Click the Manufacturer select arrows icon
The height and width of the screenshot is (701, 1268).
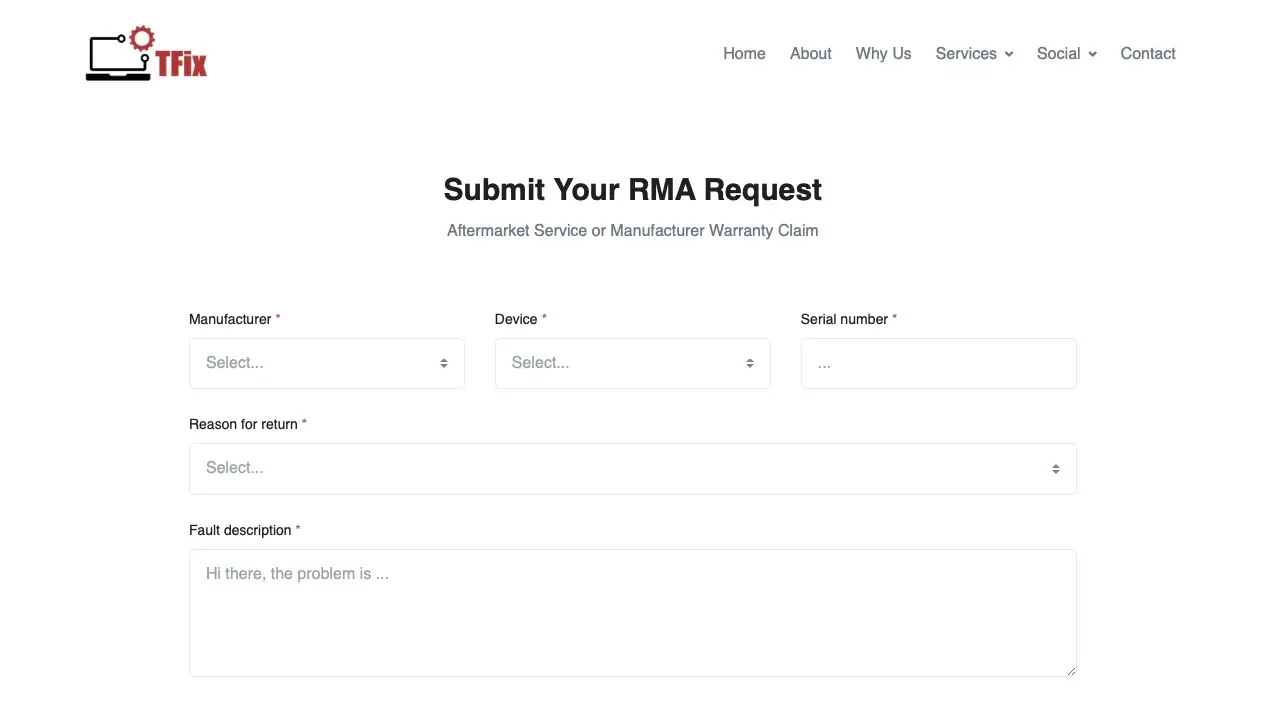pos(444,363)
